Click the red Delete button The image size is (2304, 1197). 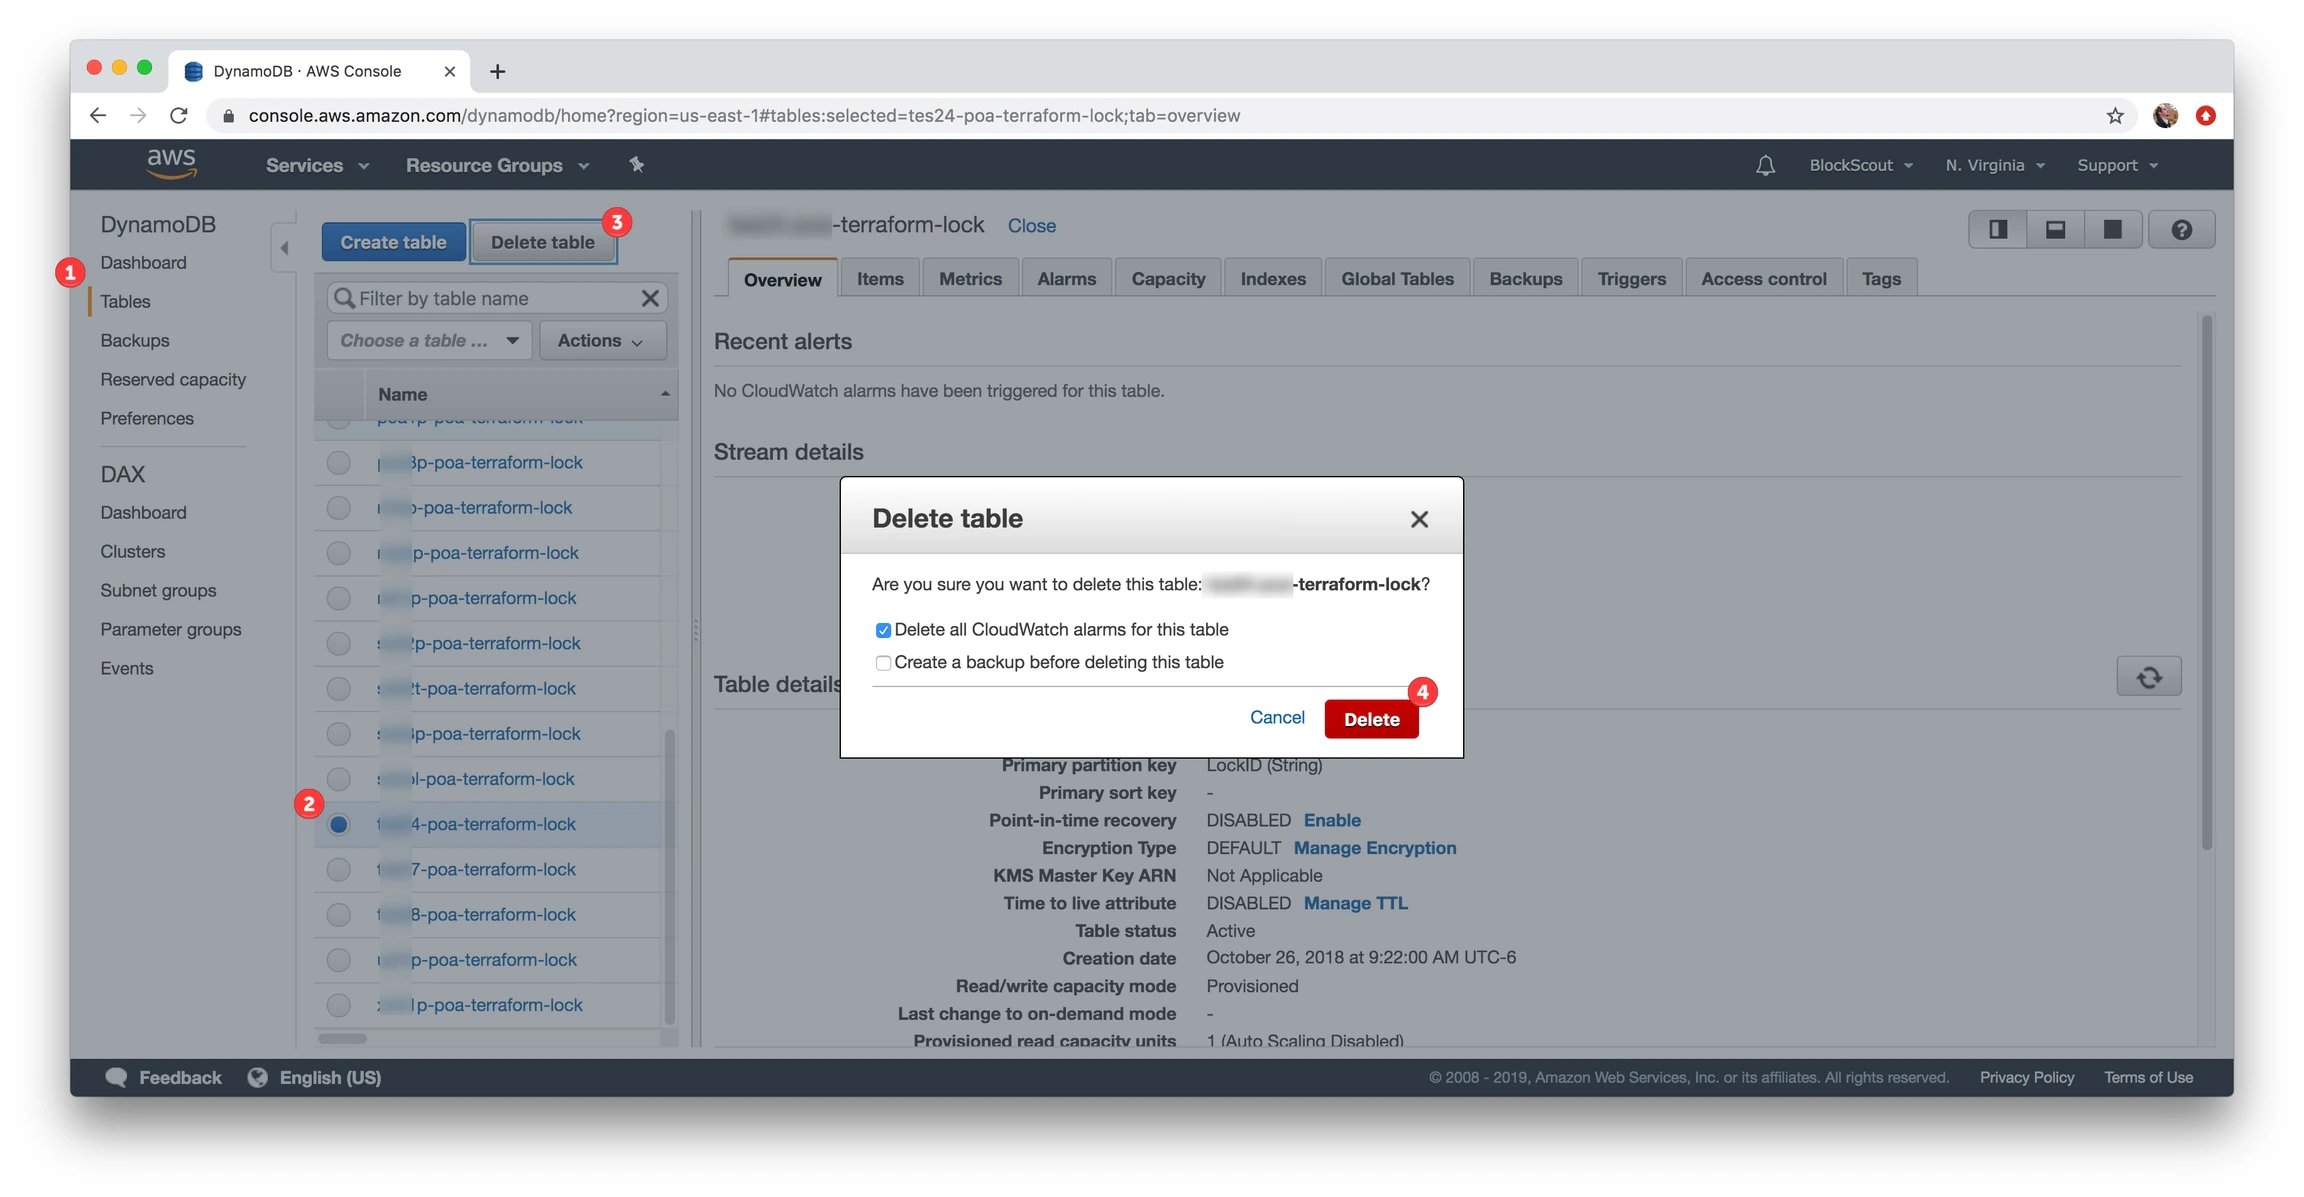[x=1371, y=719]
